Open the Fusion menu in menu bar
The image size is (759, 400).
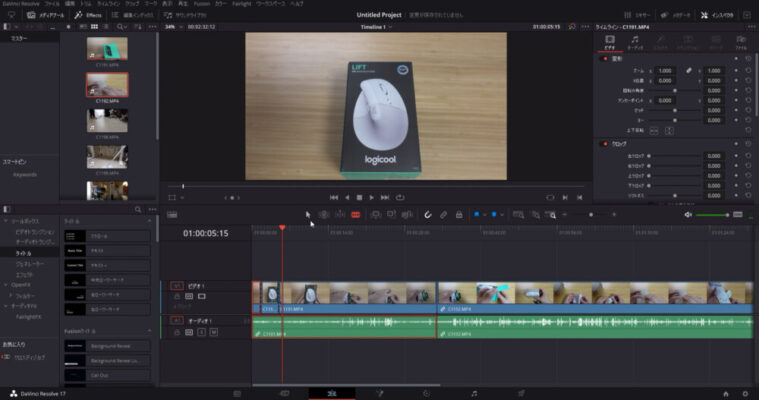click(x=201, y=3)
